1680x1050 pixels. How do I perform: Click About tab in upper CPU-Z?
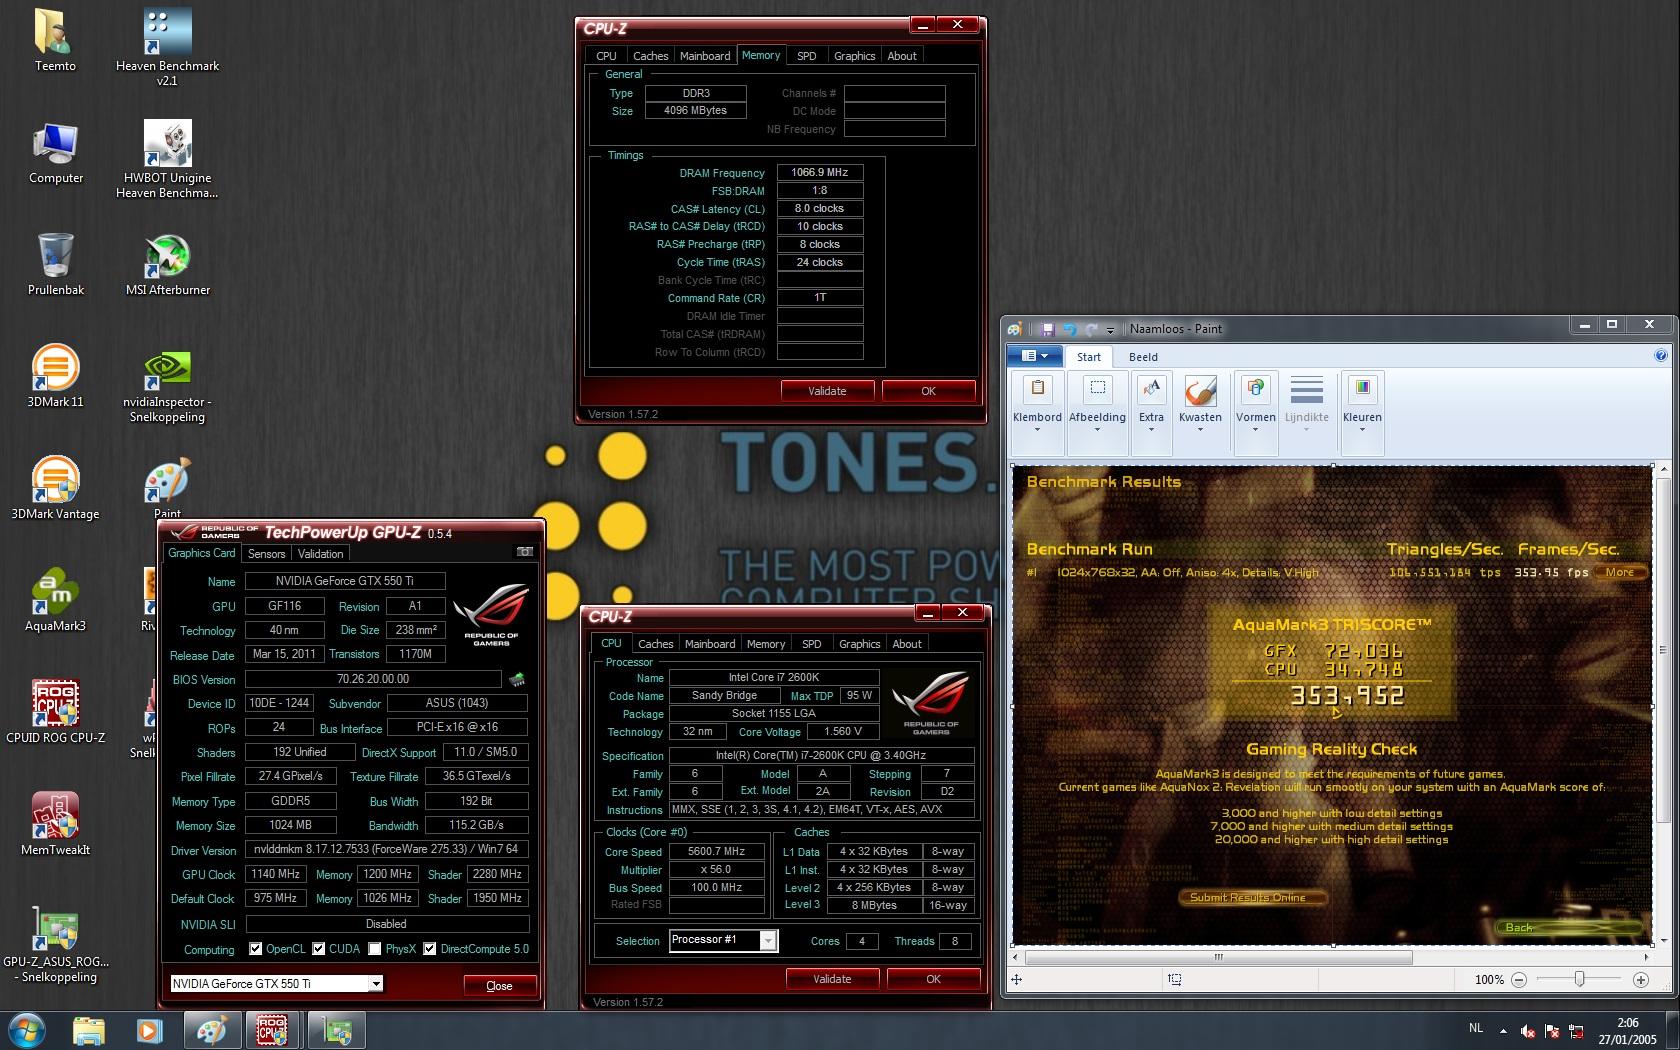902,56
